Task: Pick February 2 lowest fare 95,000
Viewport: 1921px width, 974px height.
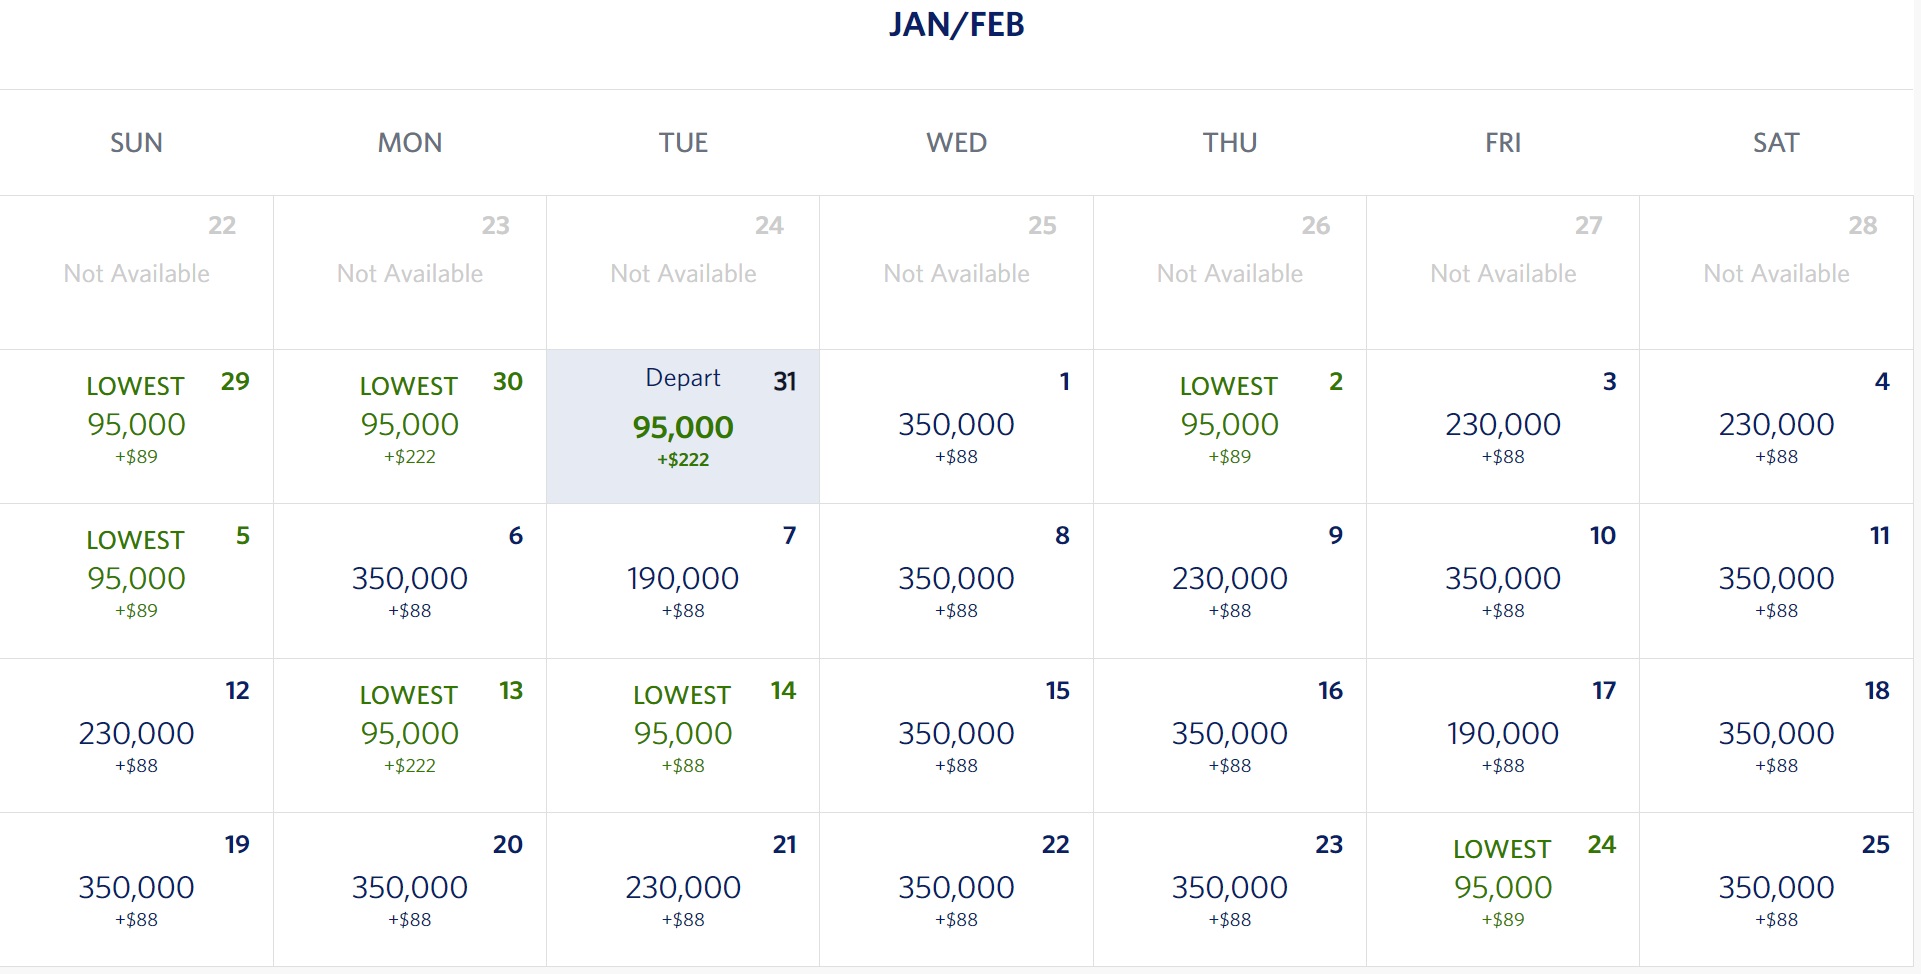Action: 1230,426
